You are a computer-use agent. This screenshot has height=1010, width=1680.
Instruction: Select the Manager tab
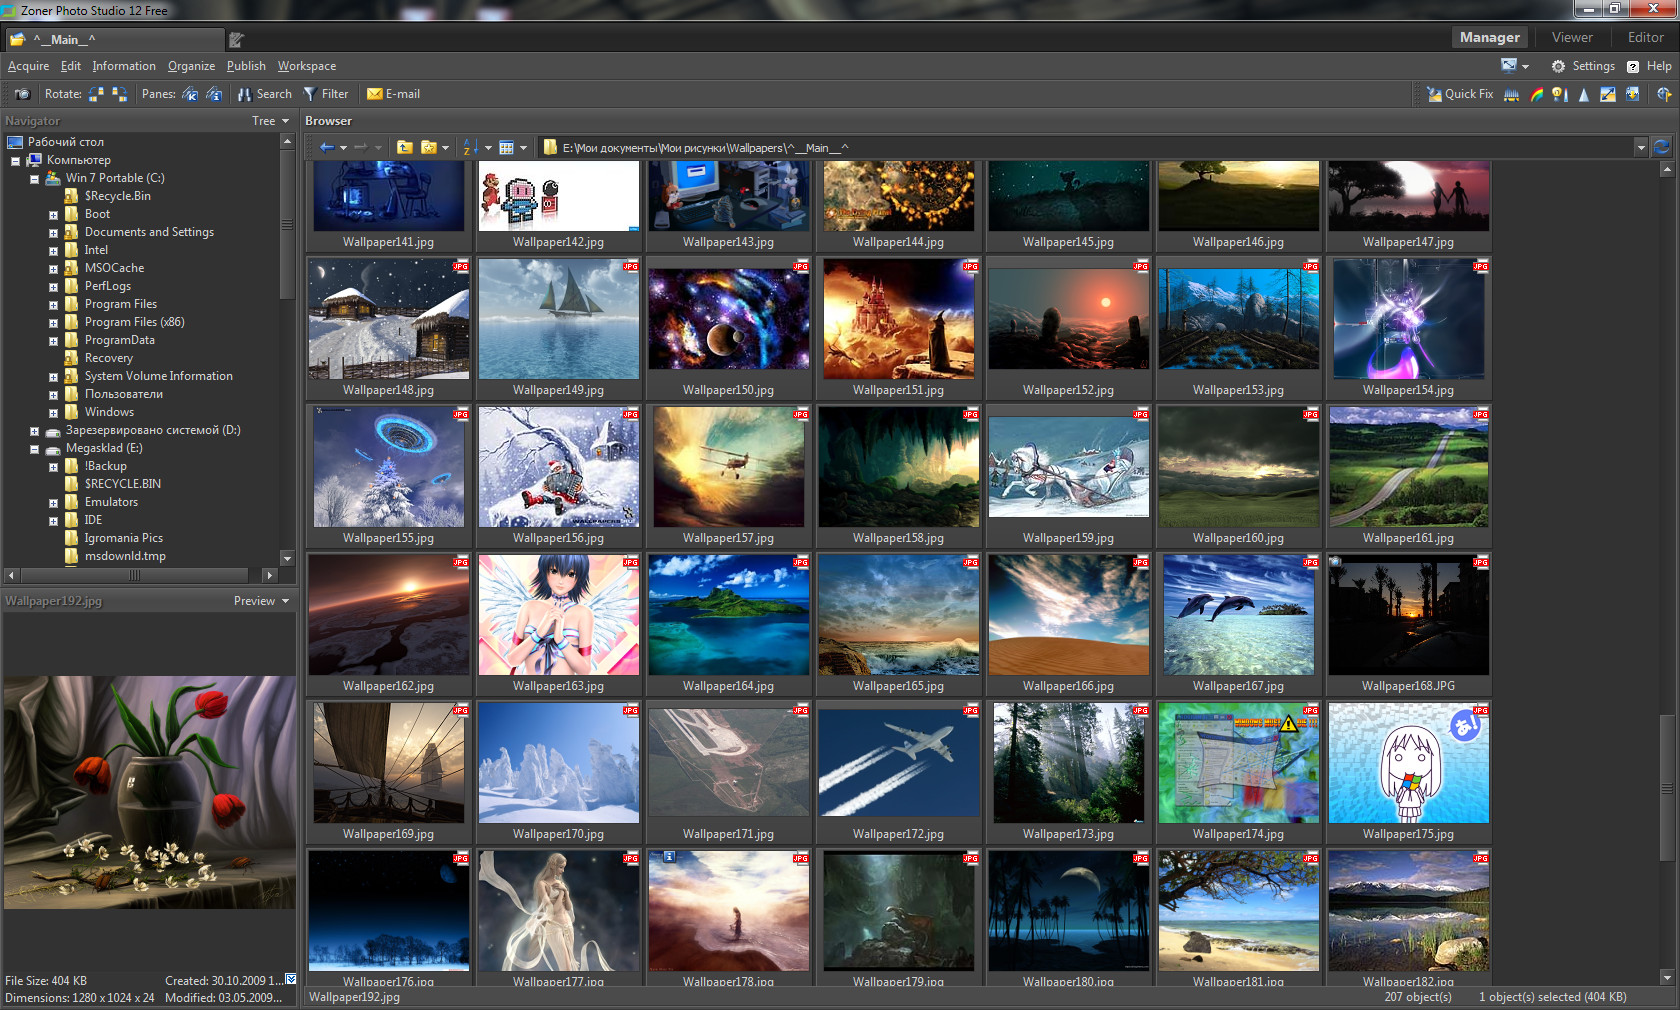tap(1489, 37)
